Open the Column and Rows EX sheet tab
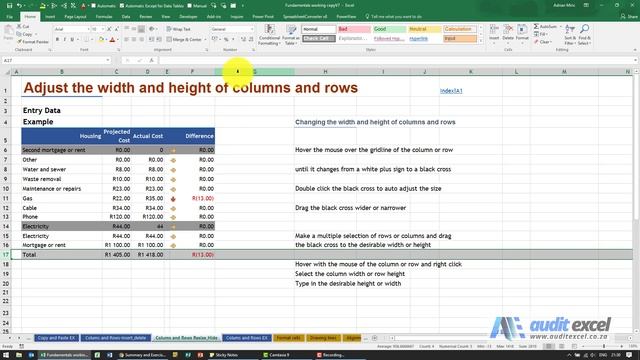 tap(246, 338)
